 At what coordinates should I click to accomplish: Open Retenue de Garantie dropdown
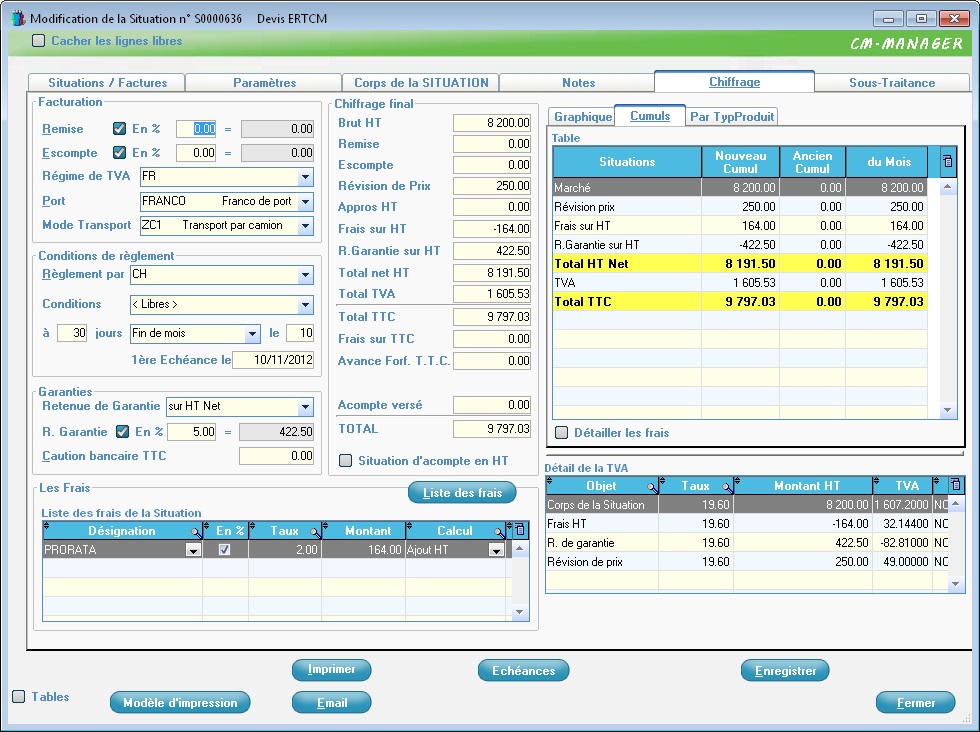(x=305, y=407)
